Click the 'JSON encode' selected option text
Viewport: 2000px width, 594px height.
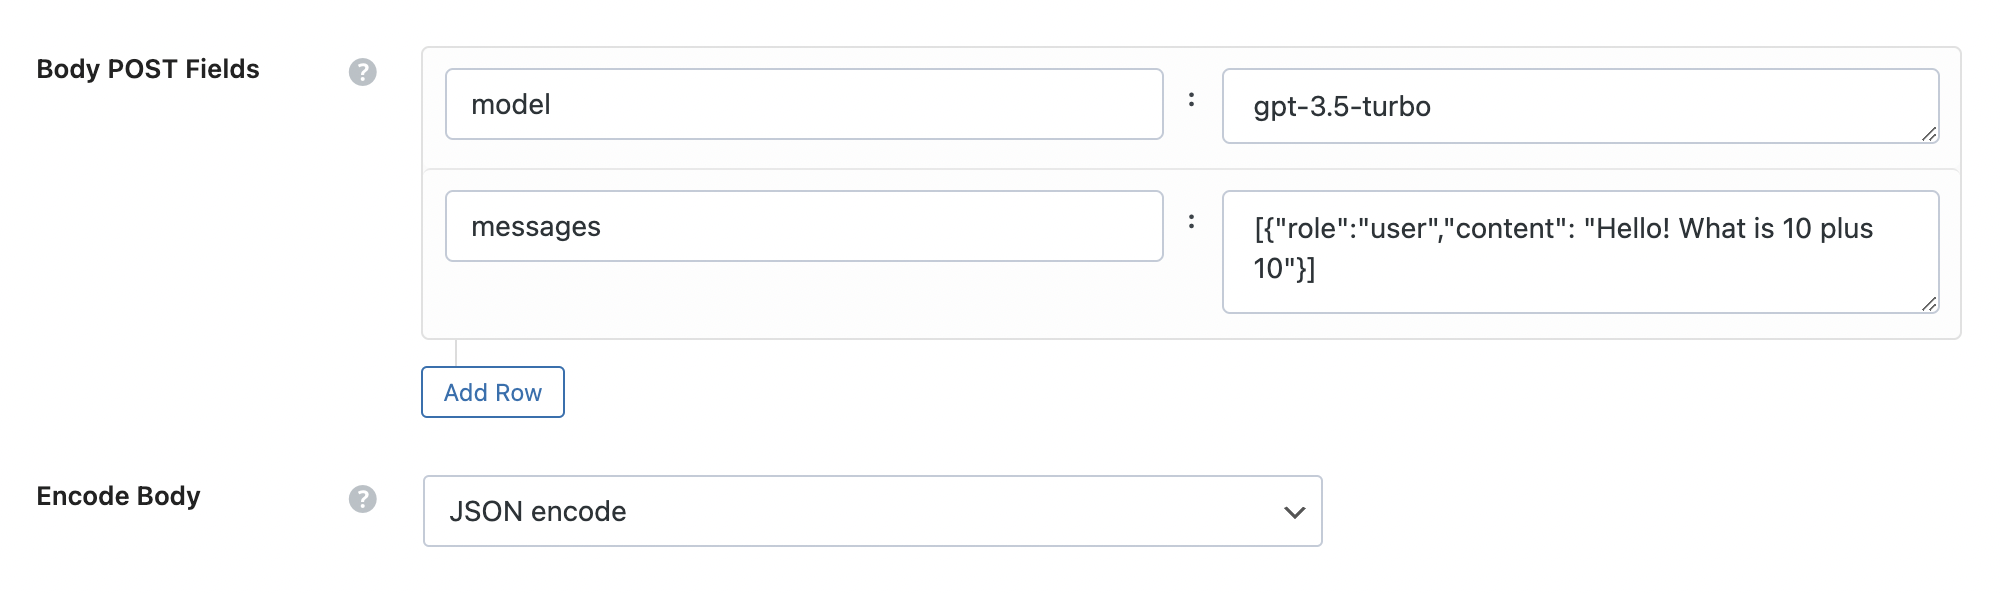[538, 512]
